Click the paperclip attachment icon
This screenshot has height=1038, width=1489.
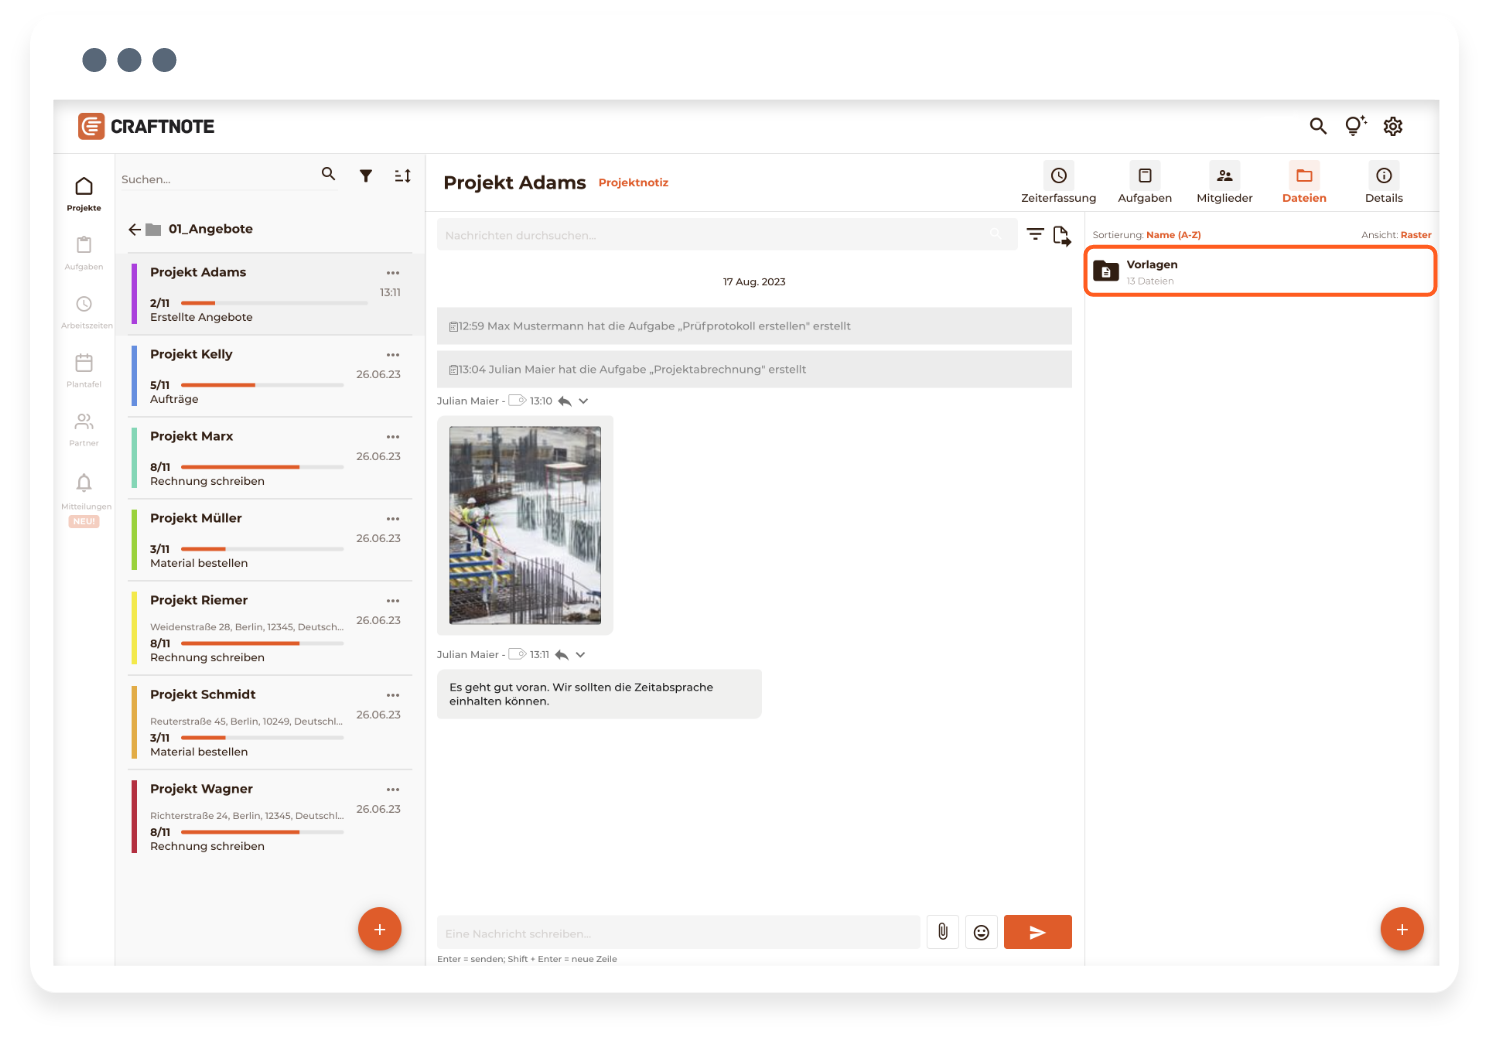pos(942,932)
